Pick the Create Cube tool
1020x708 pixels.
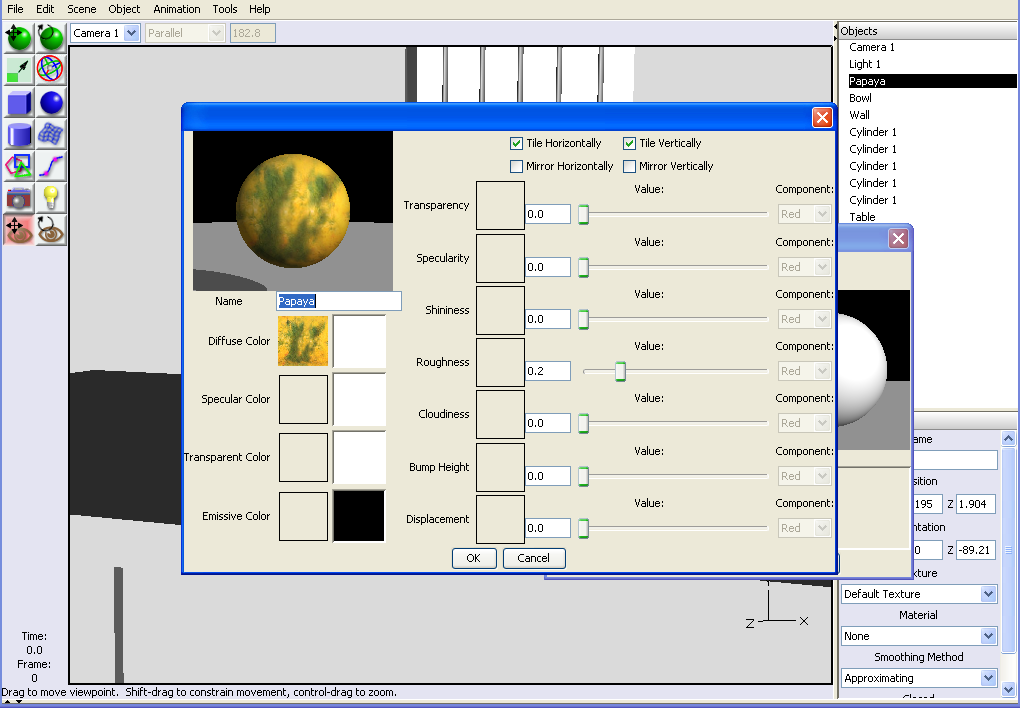[19, 102]
